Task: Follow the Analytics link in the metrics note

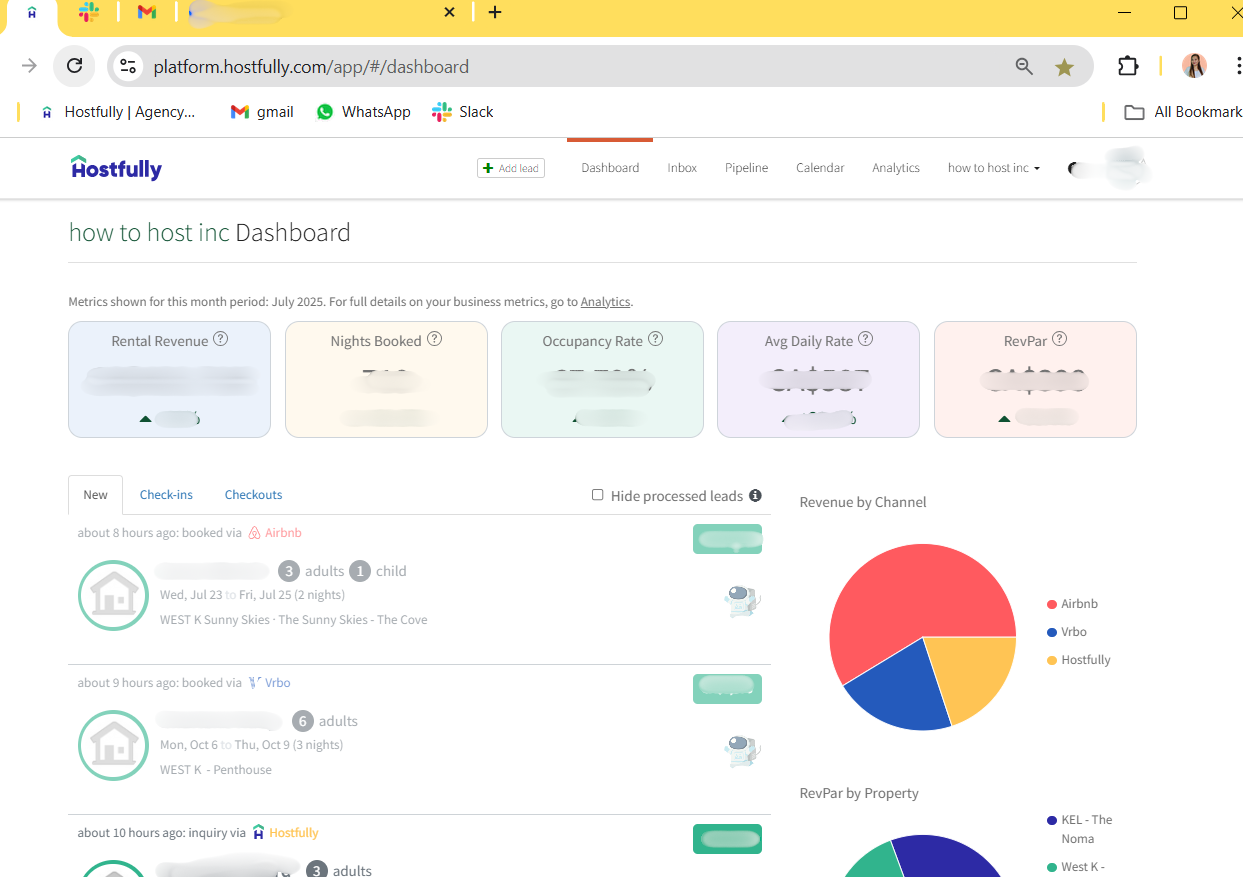Action: tap(605, 302)
